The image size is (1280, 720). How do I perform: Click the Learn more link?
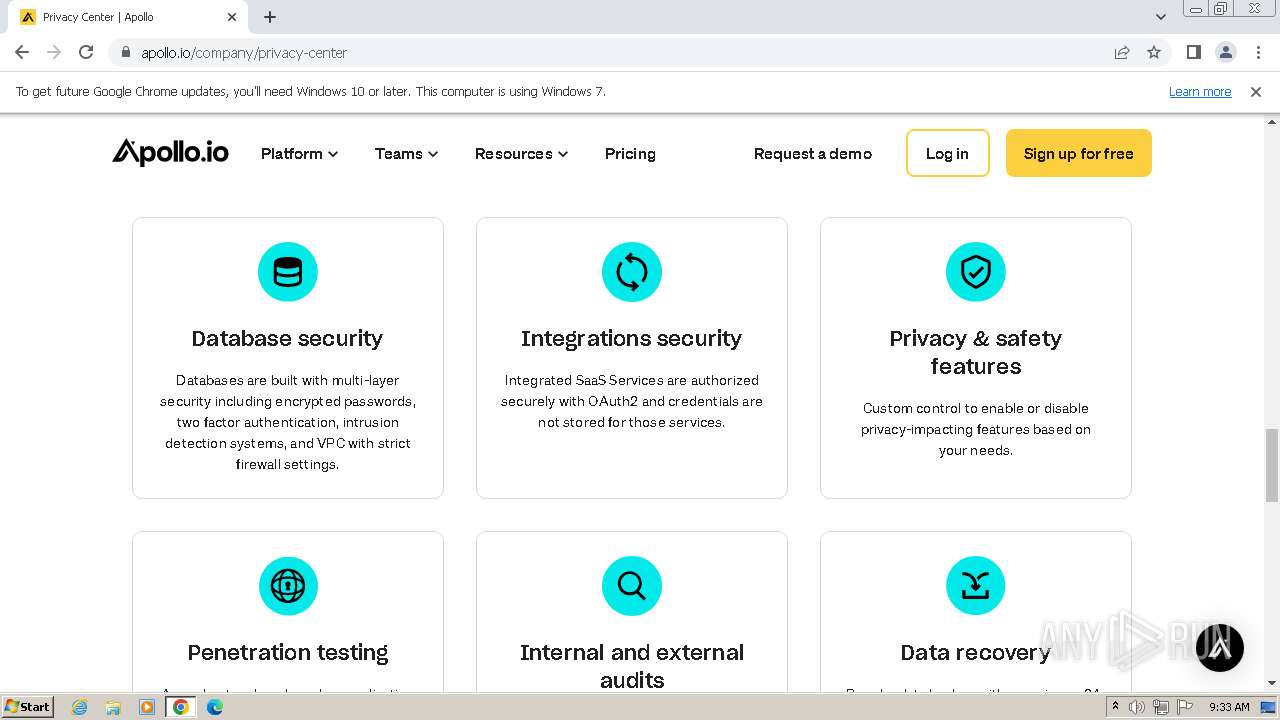tap(1200, 91)
